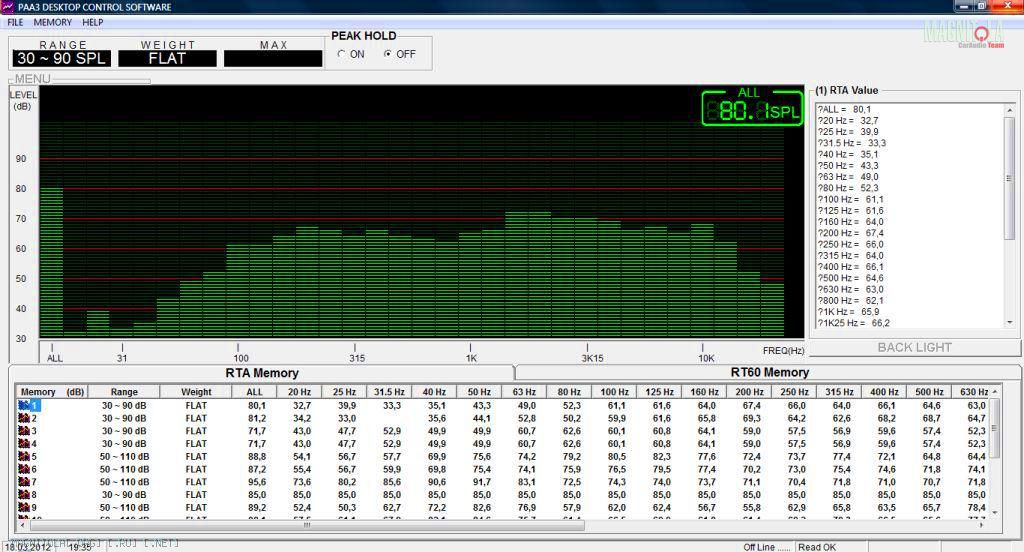
Task: Click the PAA3 application title bar icon
Action: pyautogui.click(x=8, y=7)
